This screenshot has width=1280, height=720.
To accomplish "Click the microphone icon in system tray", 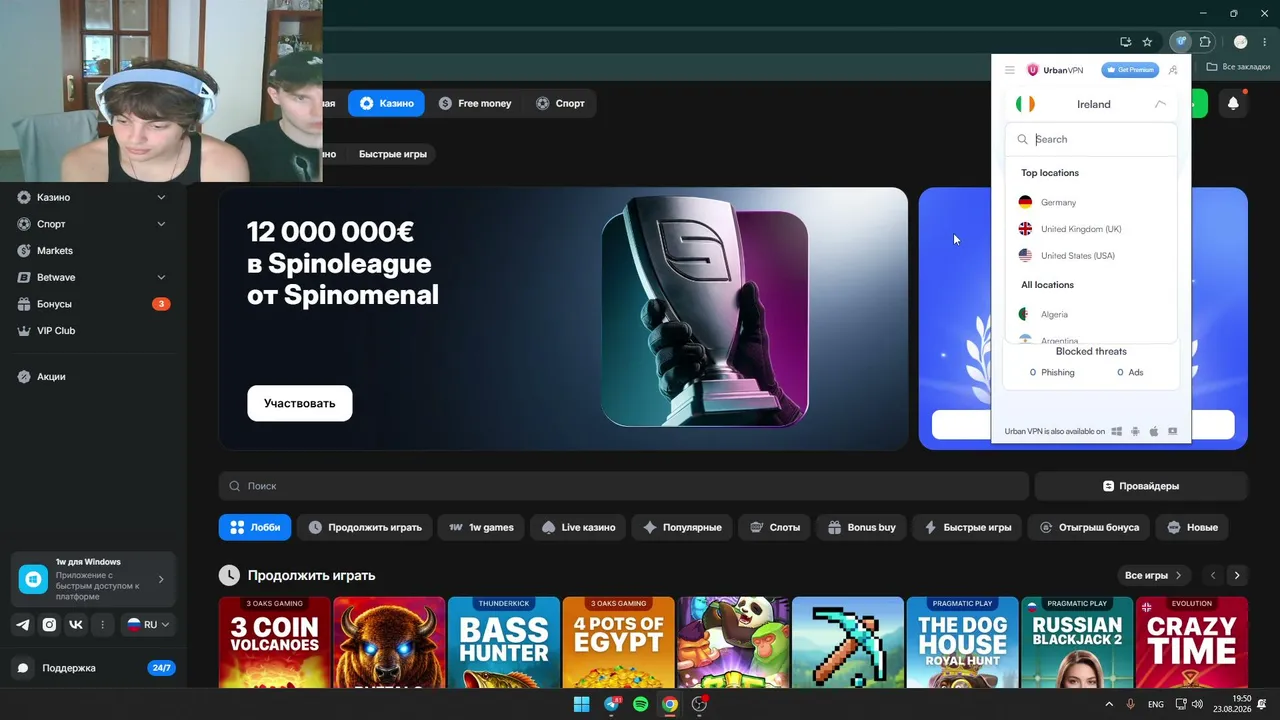I will pos(1131,704).
